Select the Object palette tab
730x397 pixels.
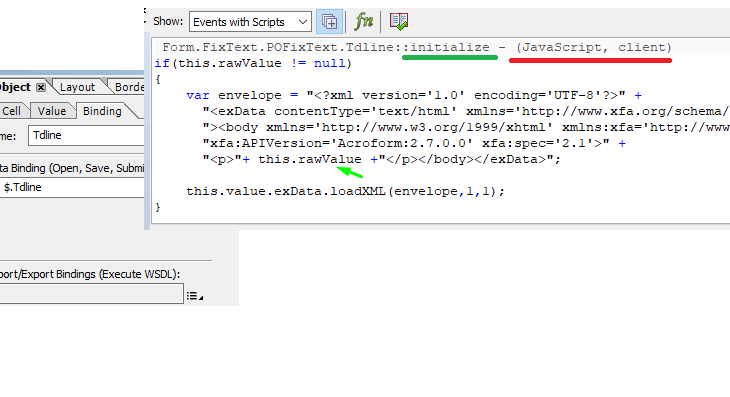[x=15, y=87]
